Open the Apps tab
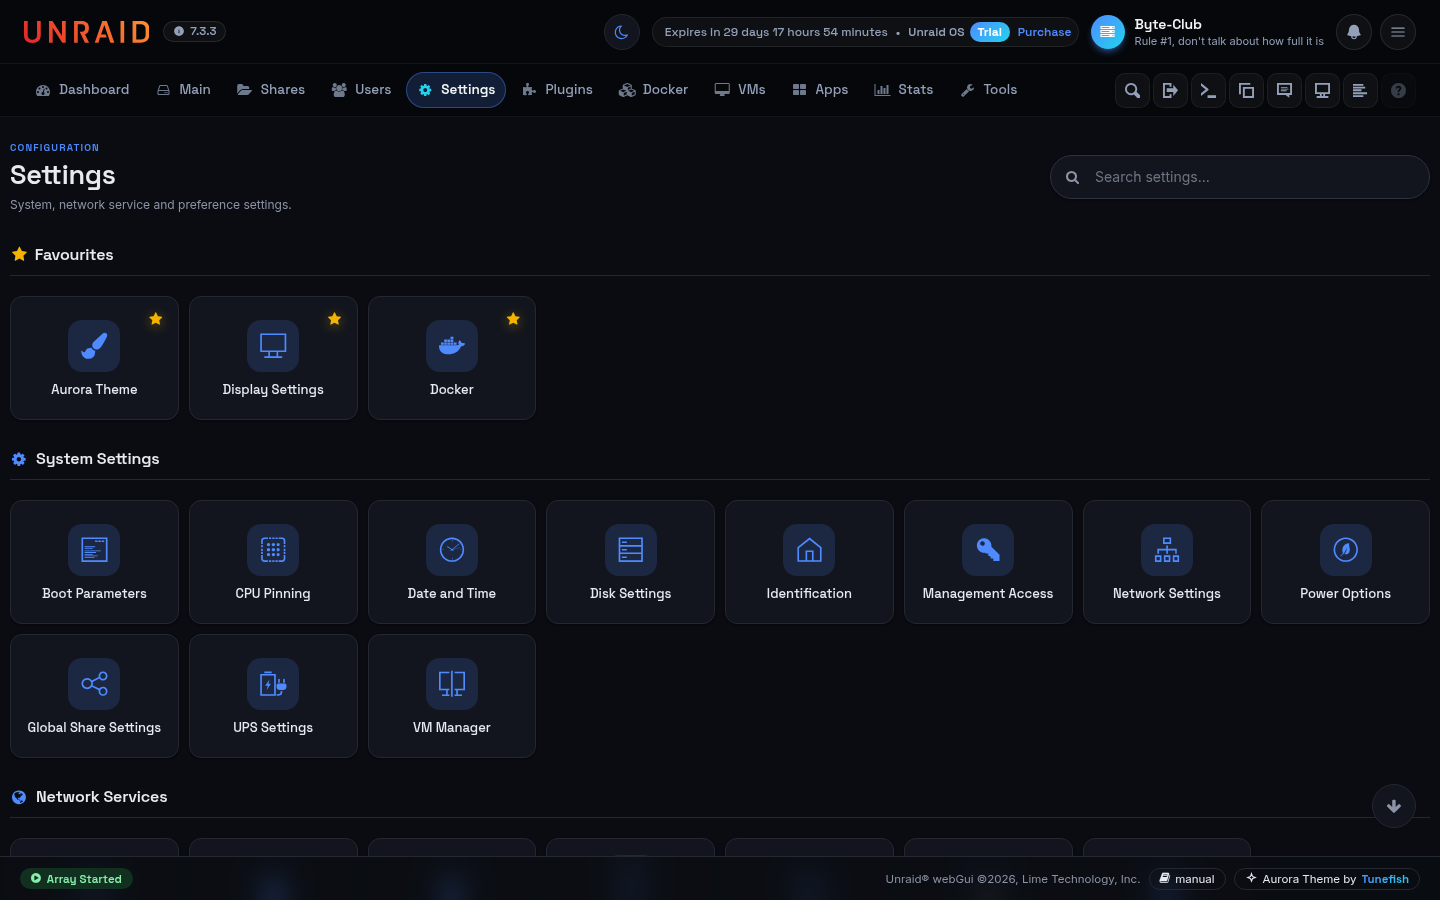The width and height of the screenshot is (1440, 900). tap(820, 90)
